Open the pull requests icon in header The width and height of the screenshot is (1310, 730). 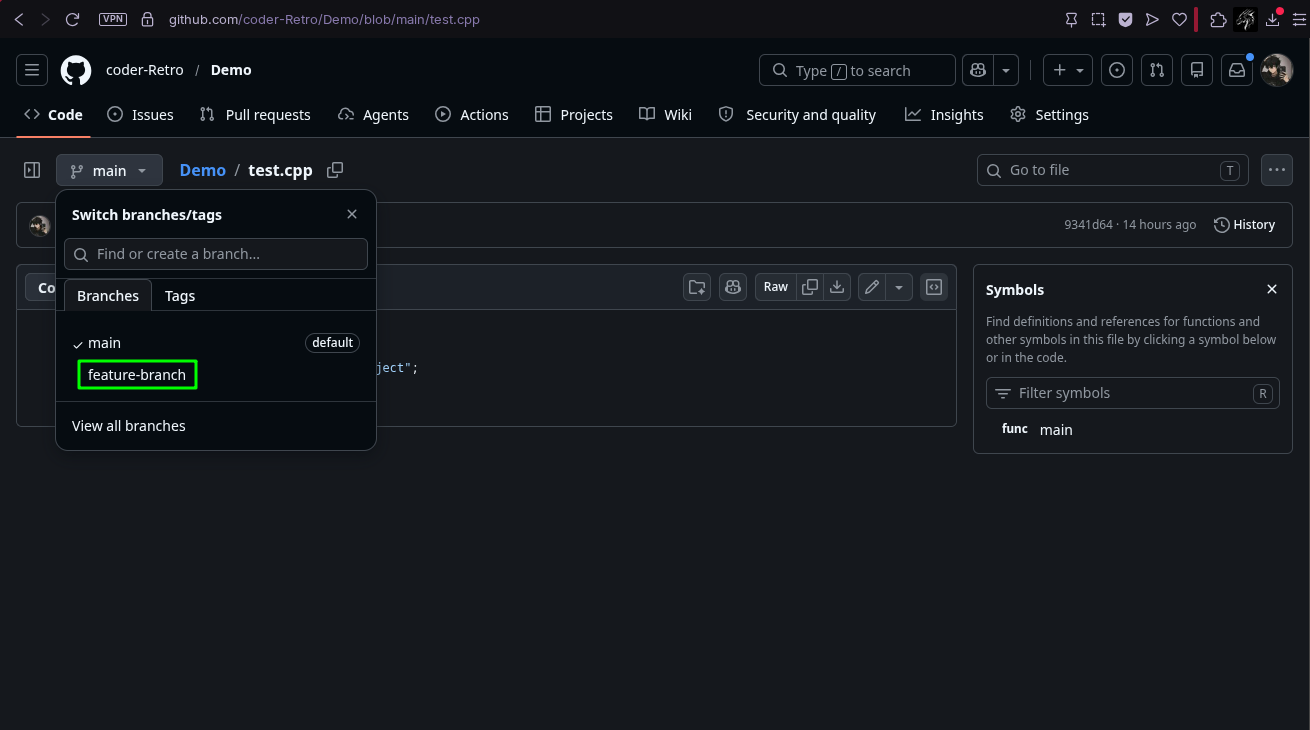(x=1157, y=70)
